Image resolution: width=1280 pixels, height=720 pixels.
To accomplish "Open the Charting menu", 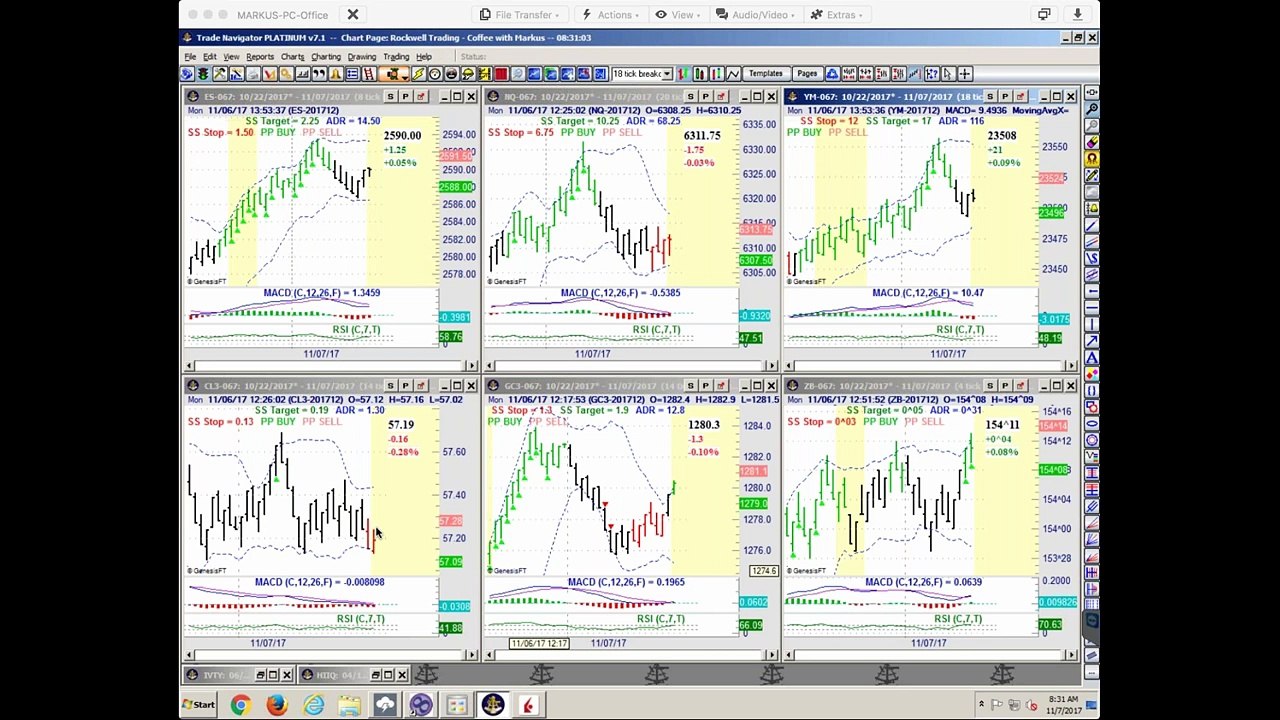I will [326, 57].
